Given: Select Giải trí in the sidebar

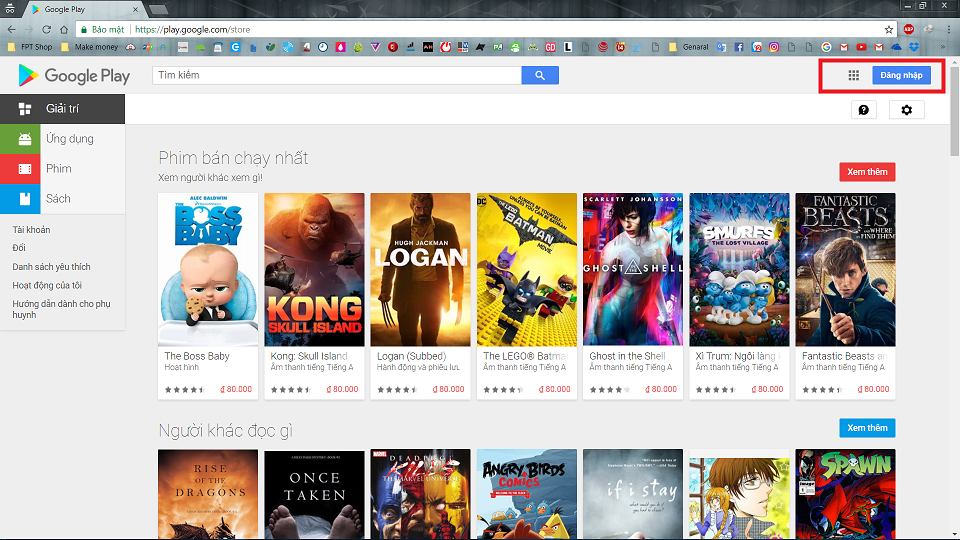Looking at the screenshot, I should [62, 109].
